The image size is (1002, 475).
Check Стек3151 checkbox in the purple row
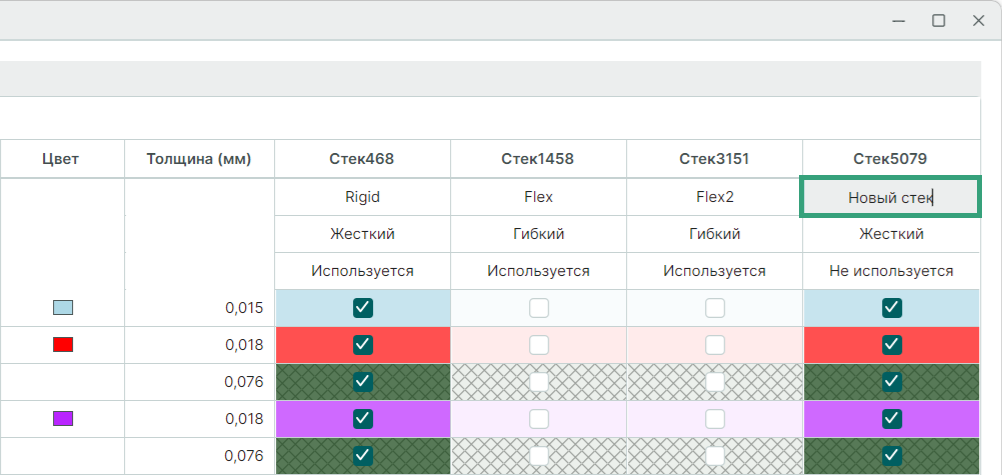(x=715, y=419)
